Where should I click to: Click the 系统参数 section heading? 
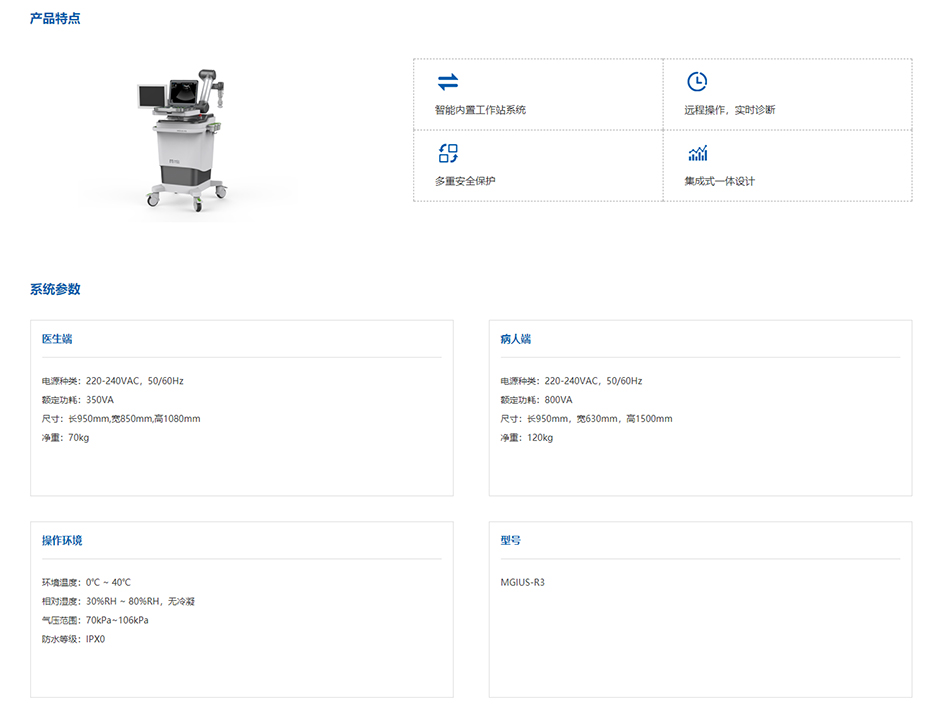pos(55,289)
